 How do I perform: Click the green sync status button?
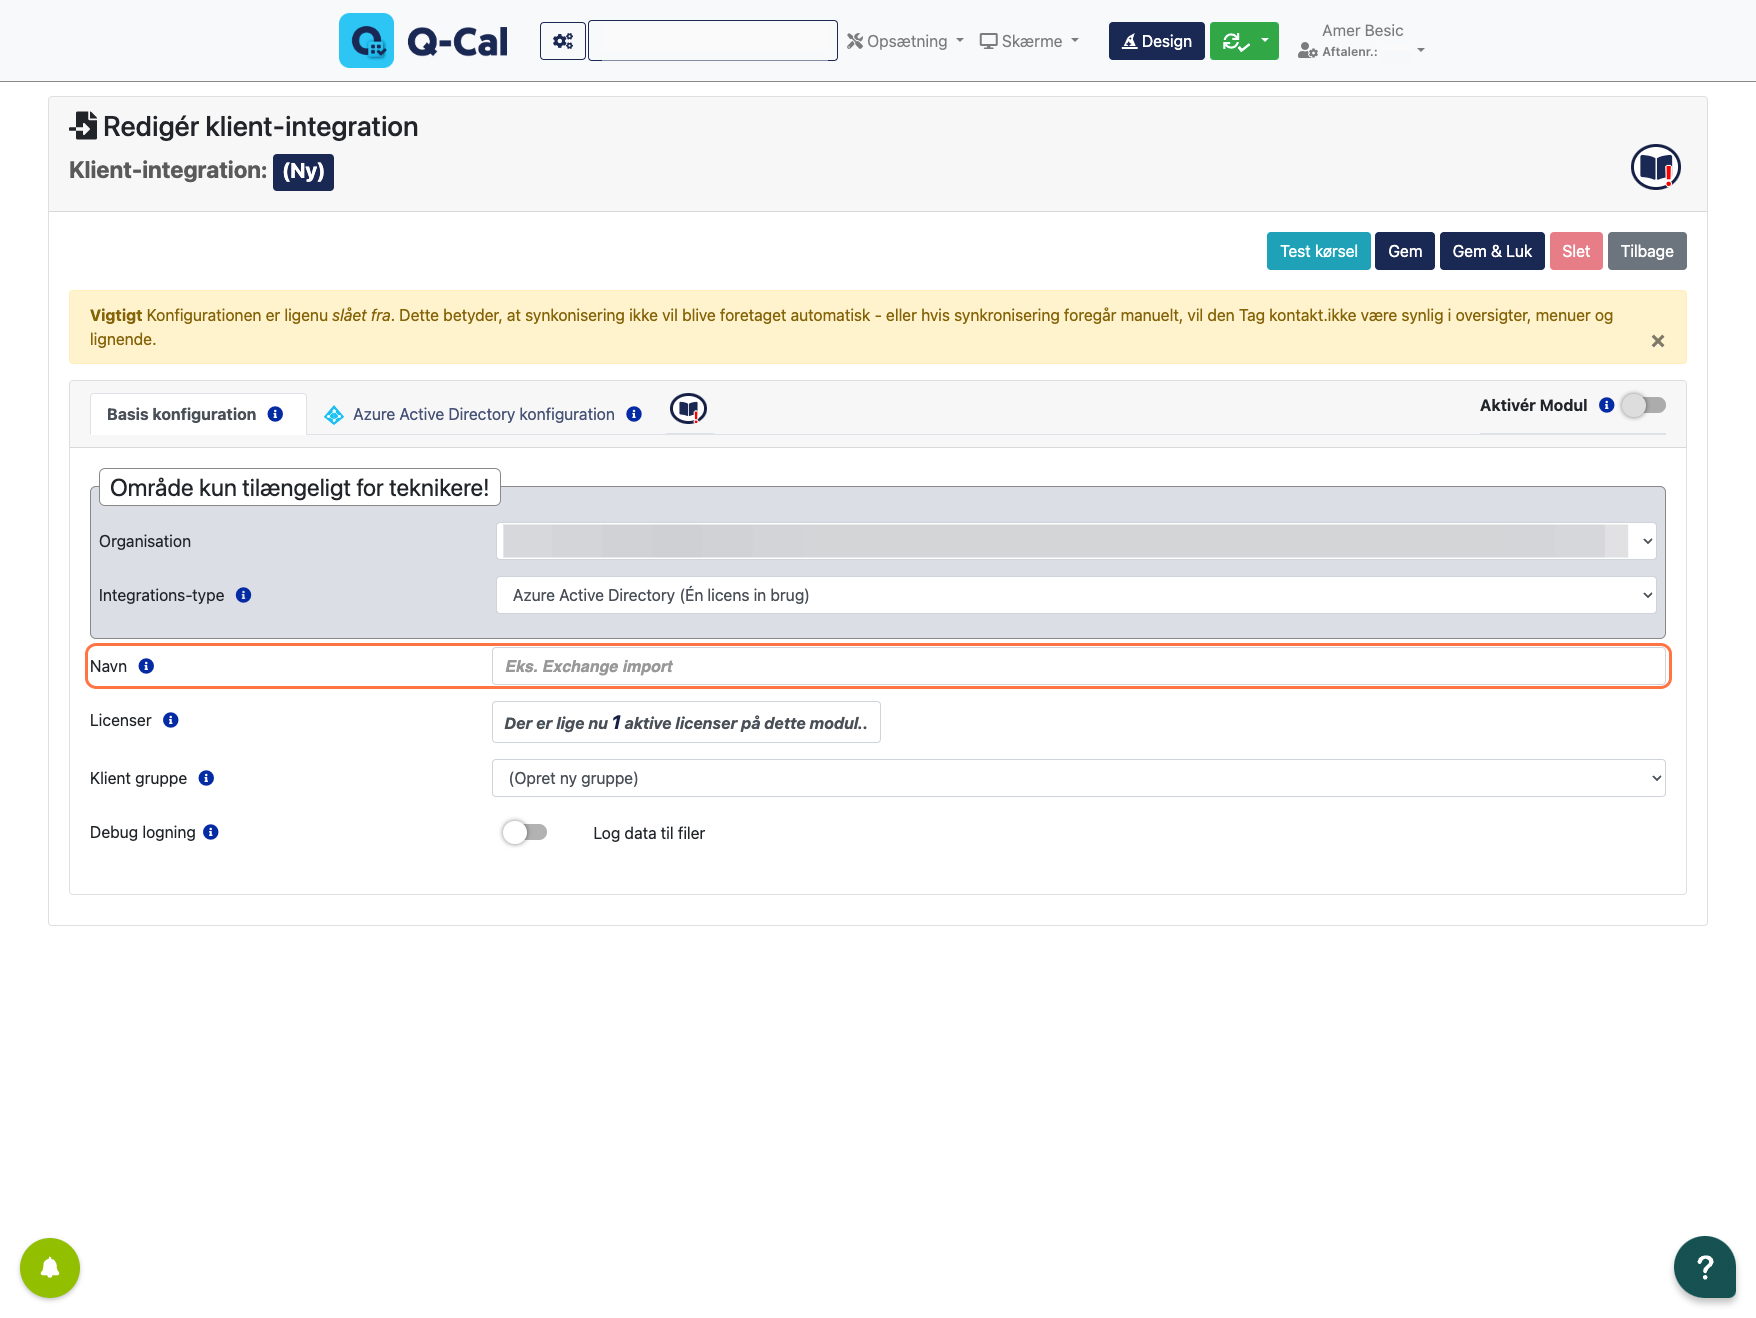click(x=1234, y=41)
